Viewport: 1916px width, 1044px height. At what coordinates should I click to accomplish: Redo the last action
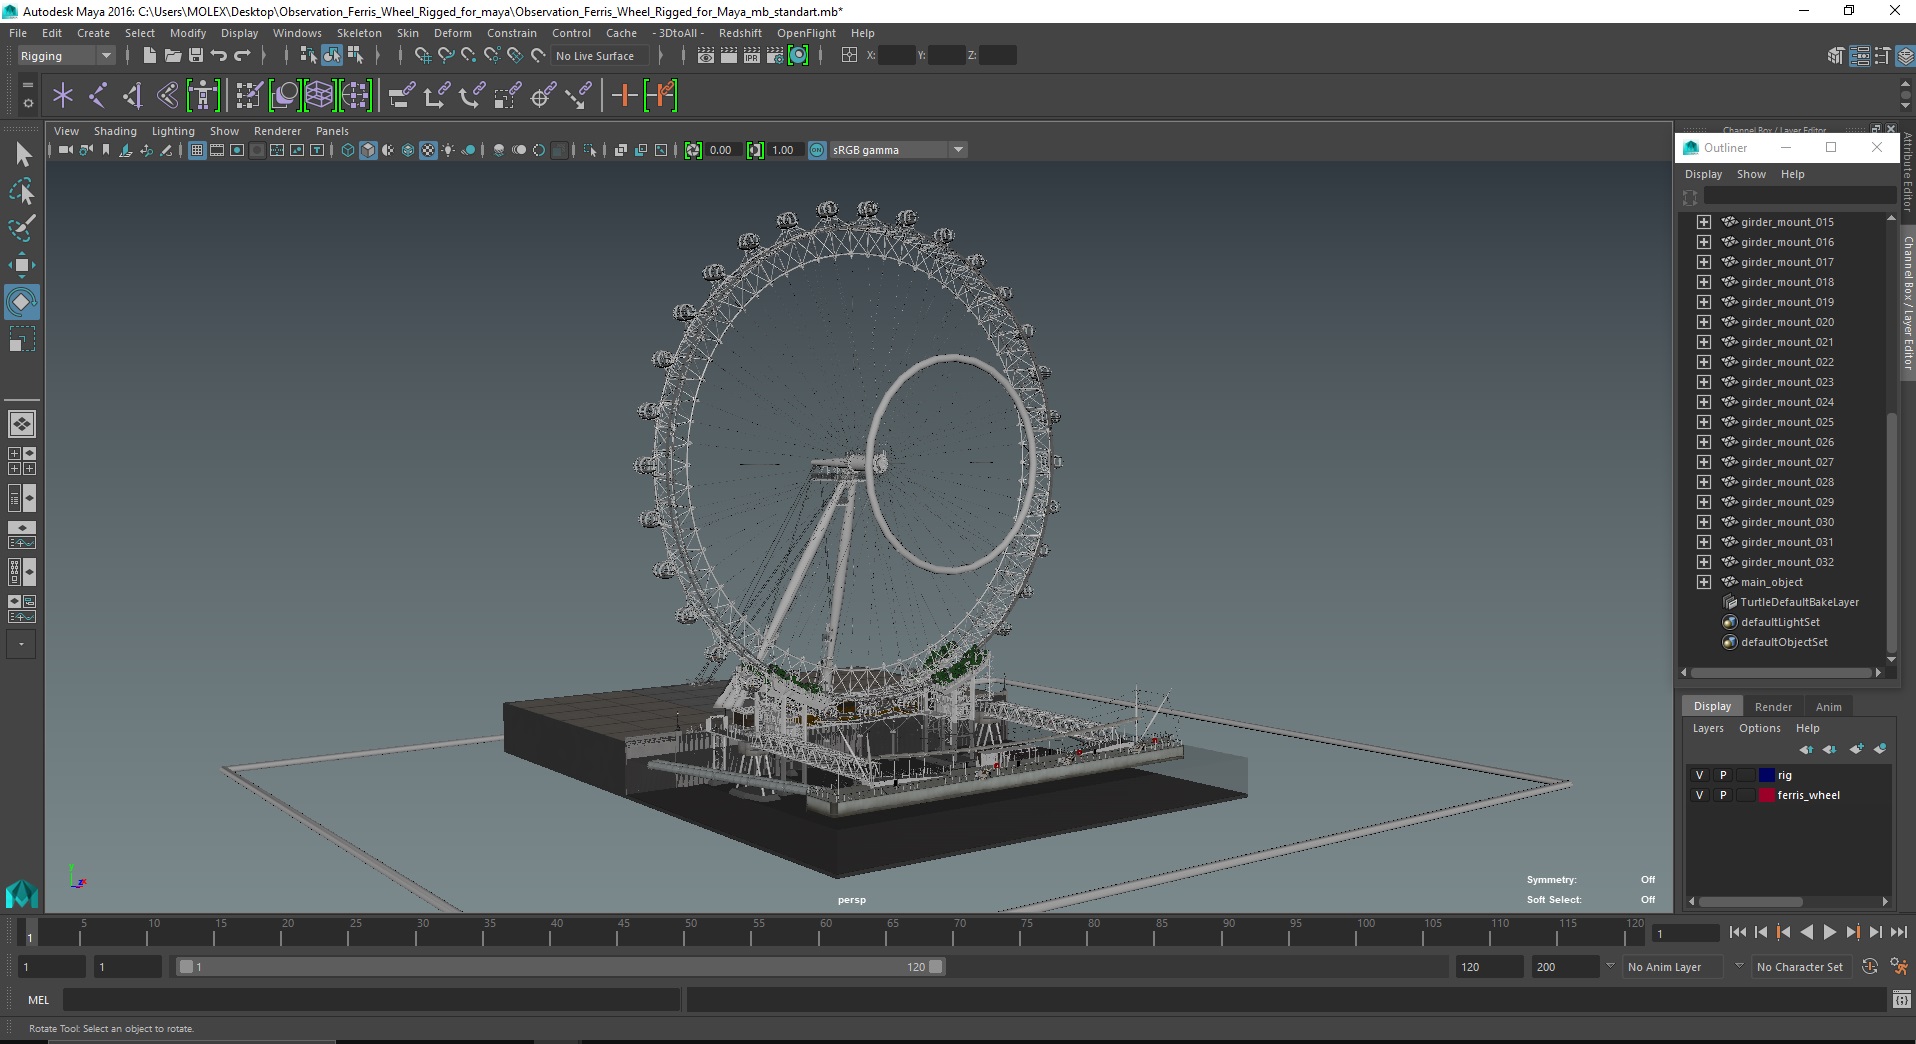(x=243, y=56)
